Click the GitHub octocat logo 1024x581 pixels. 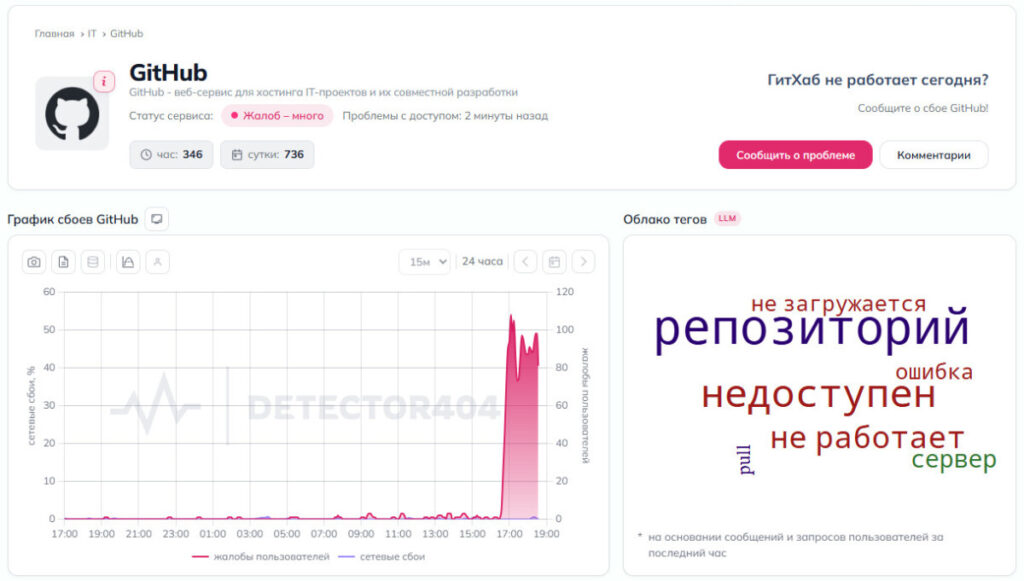(72, 114)
